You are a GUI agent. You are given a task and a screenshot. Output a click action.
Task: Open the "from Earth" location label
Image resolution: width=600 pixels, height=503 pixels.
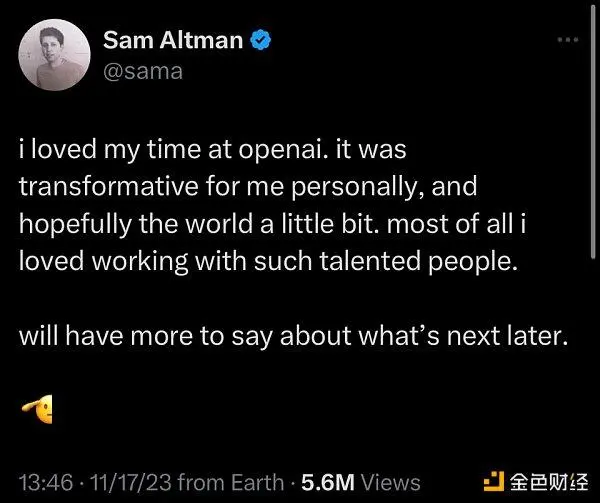(x=231, y=482)
